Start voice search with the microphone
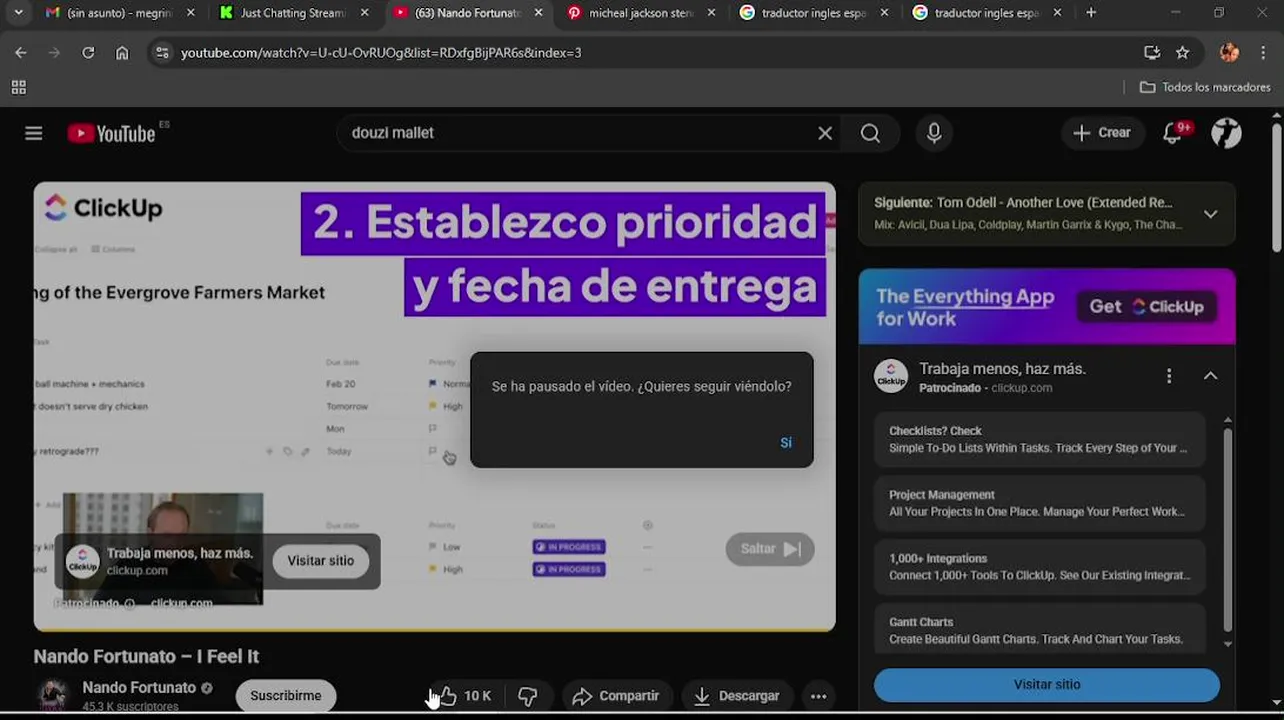 [934, 133]
